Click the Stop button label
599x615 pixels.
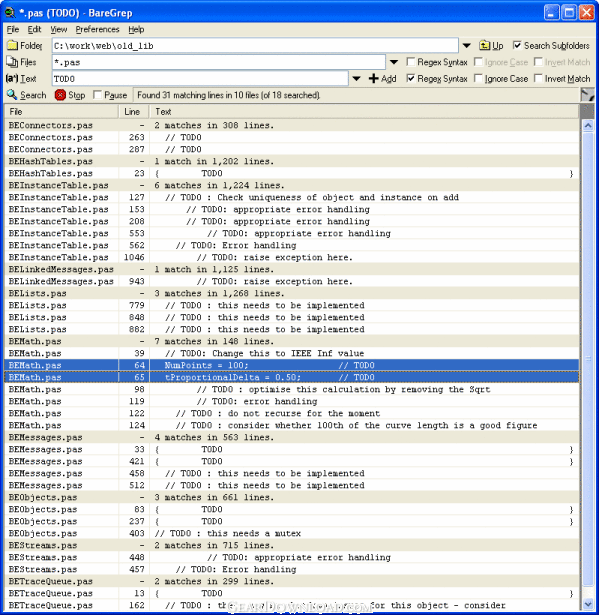(76, 95)
